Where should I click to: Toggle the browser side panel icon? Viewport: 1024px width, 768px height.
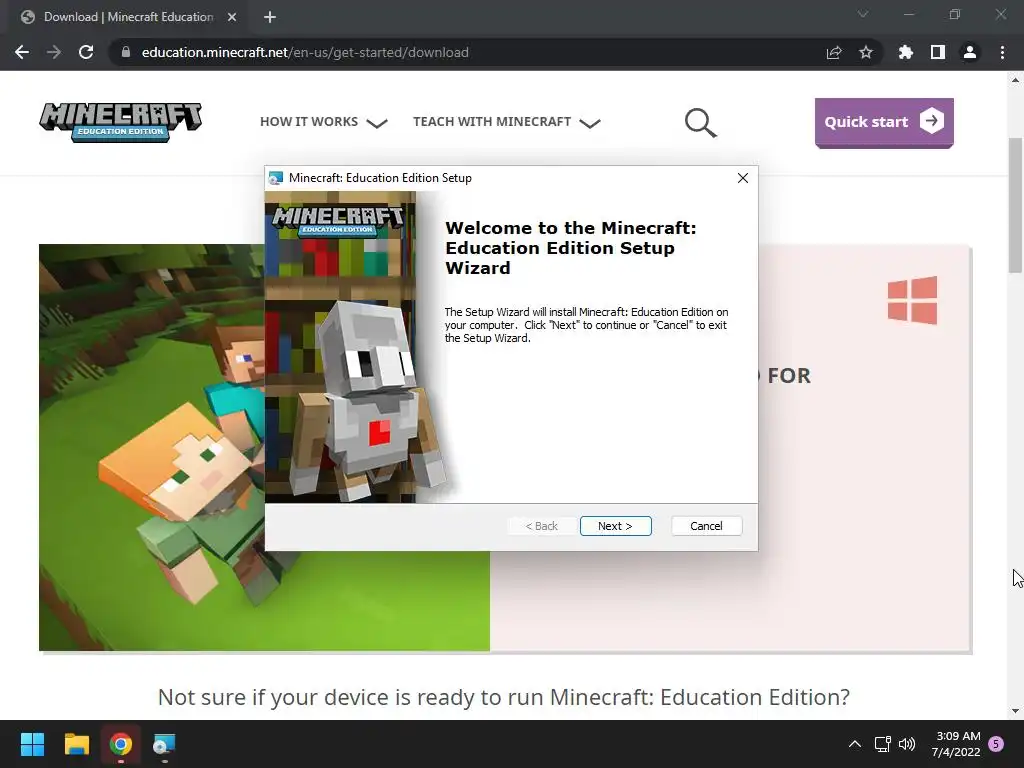[938, 52]
